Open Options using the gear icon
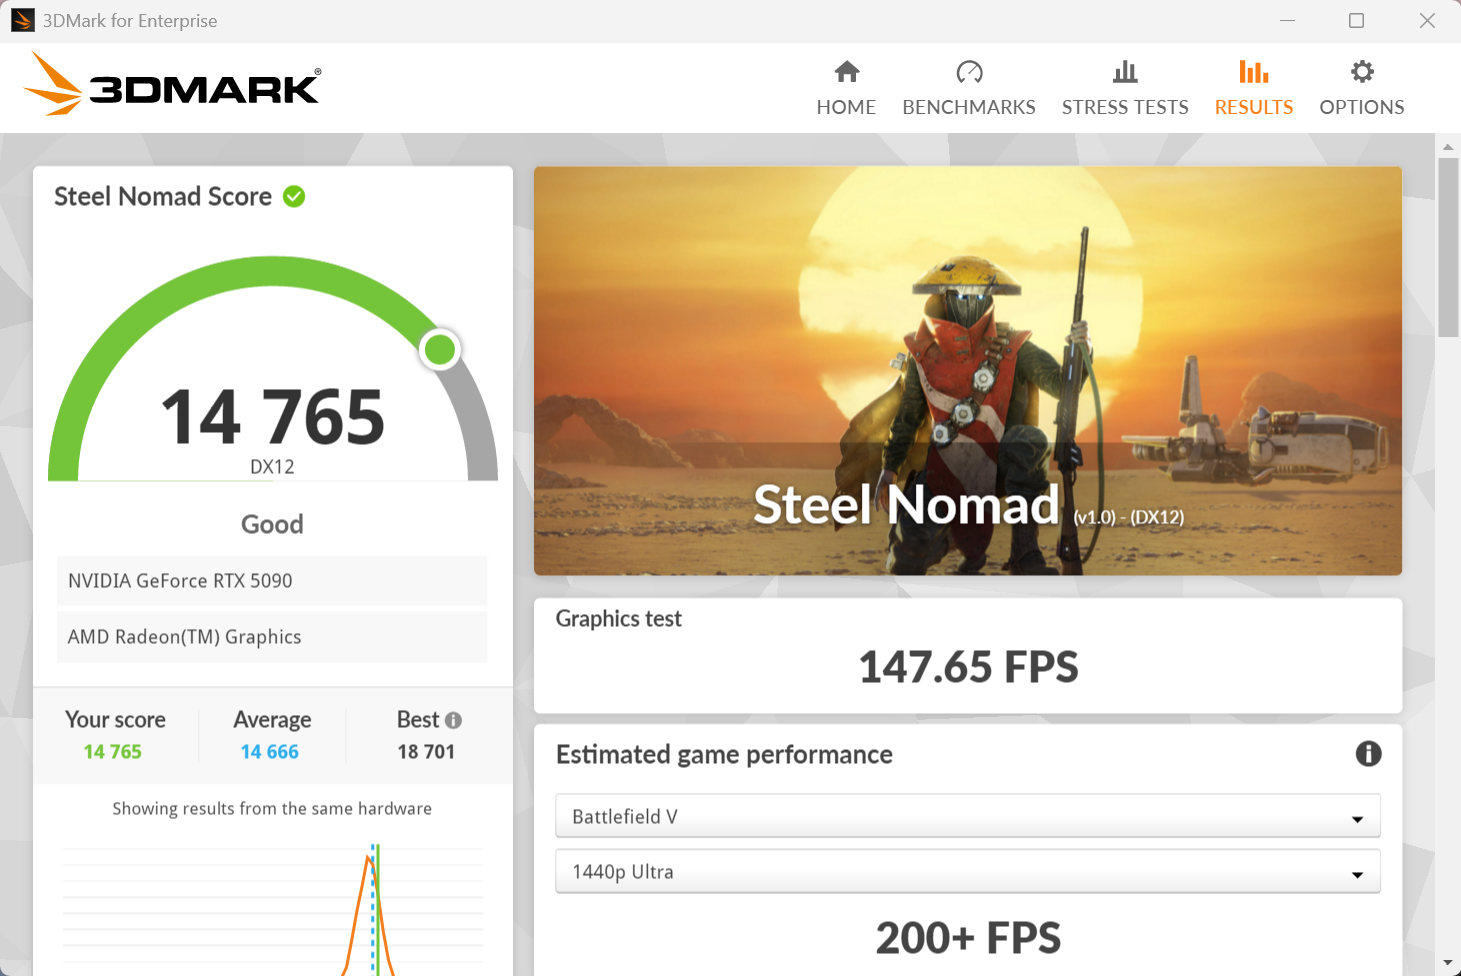This screenshot has width=1461, height=976. (x=1361, y=71)
